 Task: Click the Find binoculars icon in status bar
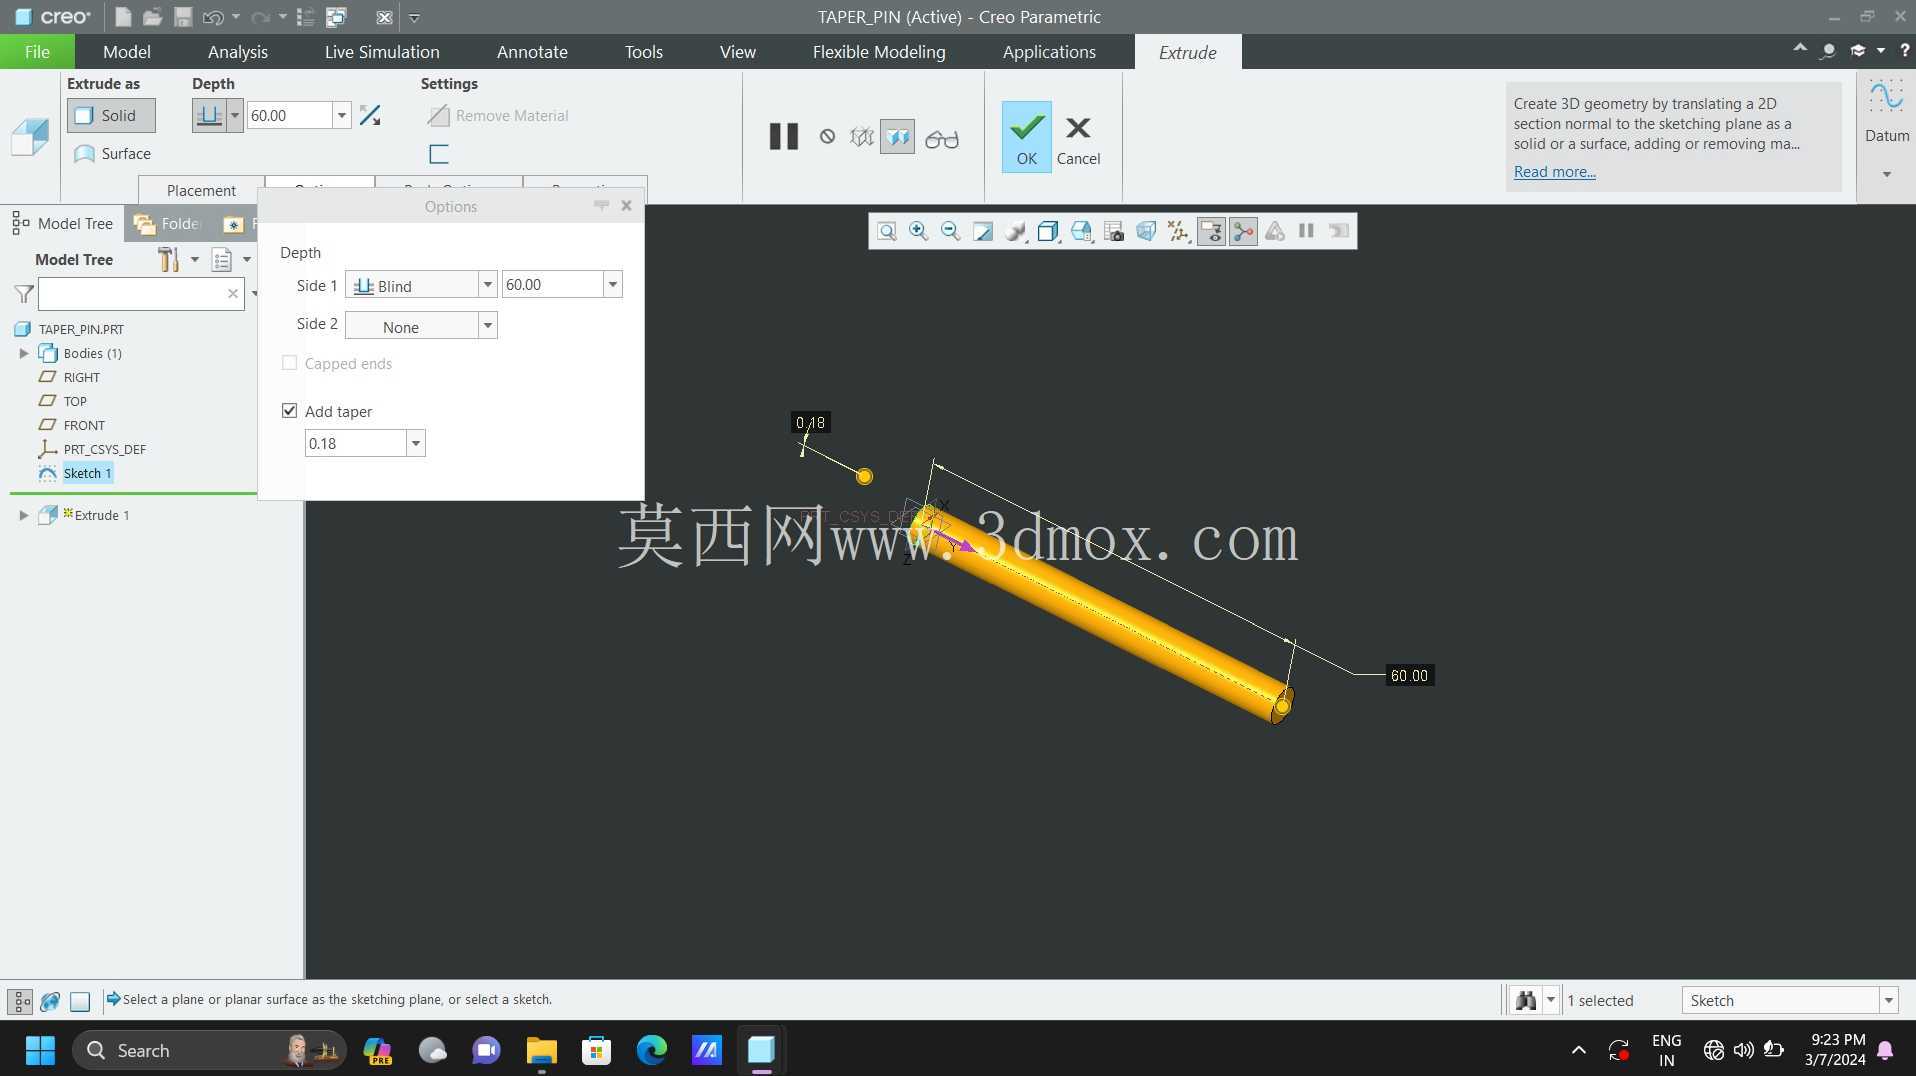[1526, 1000]
